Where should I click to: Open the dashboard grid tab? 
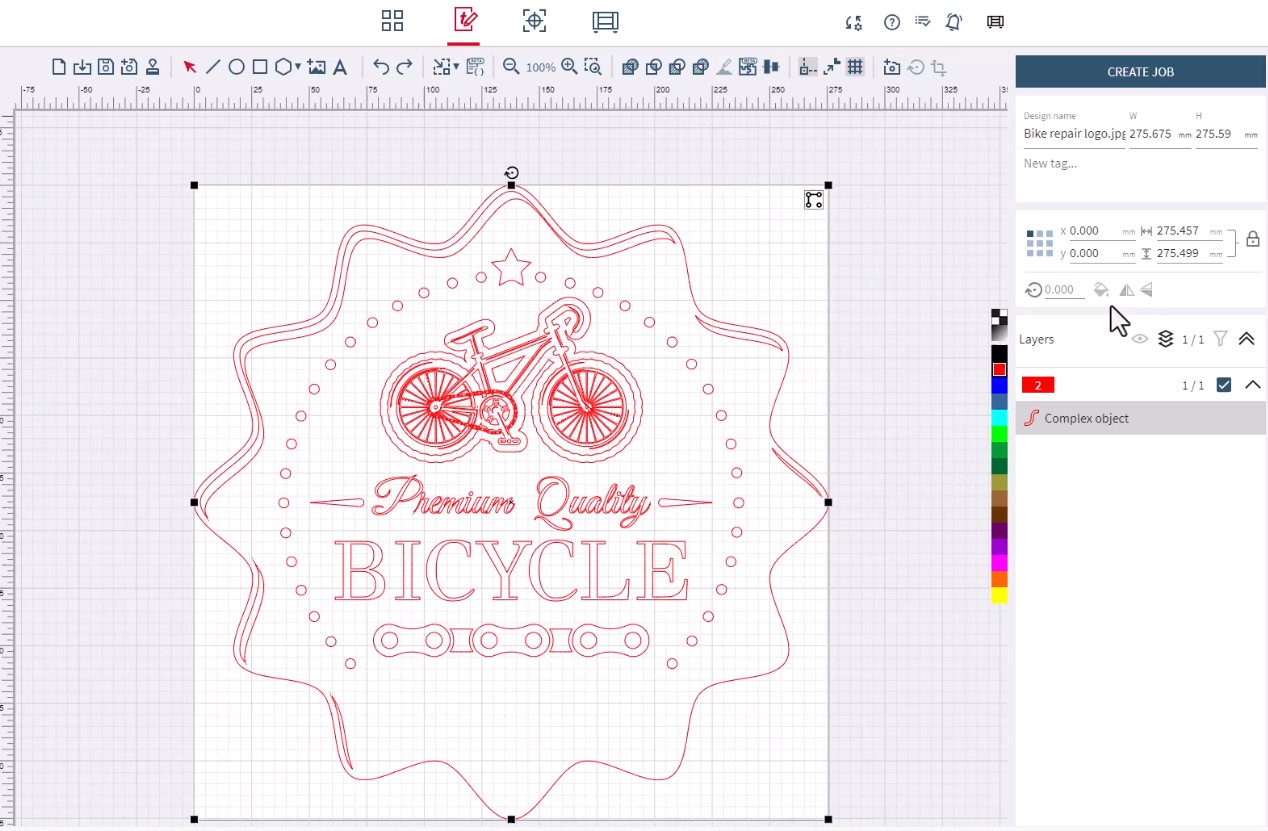(392, 21)
